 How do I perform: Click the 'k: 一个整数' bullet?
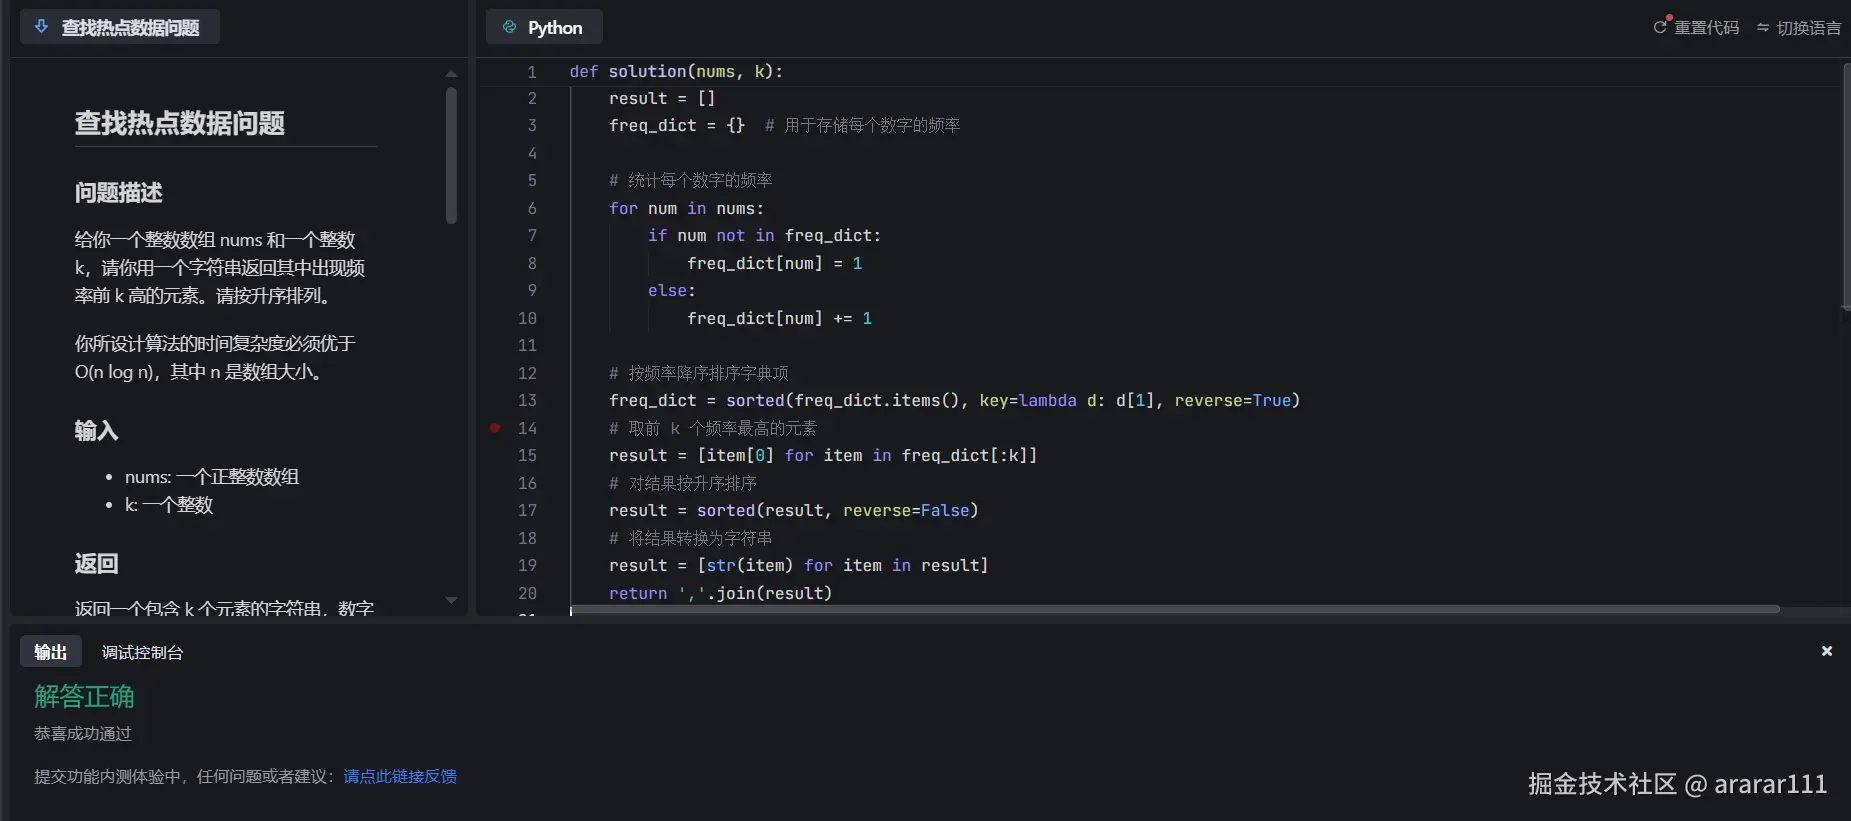(169, 505)
